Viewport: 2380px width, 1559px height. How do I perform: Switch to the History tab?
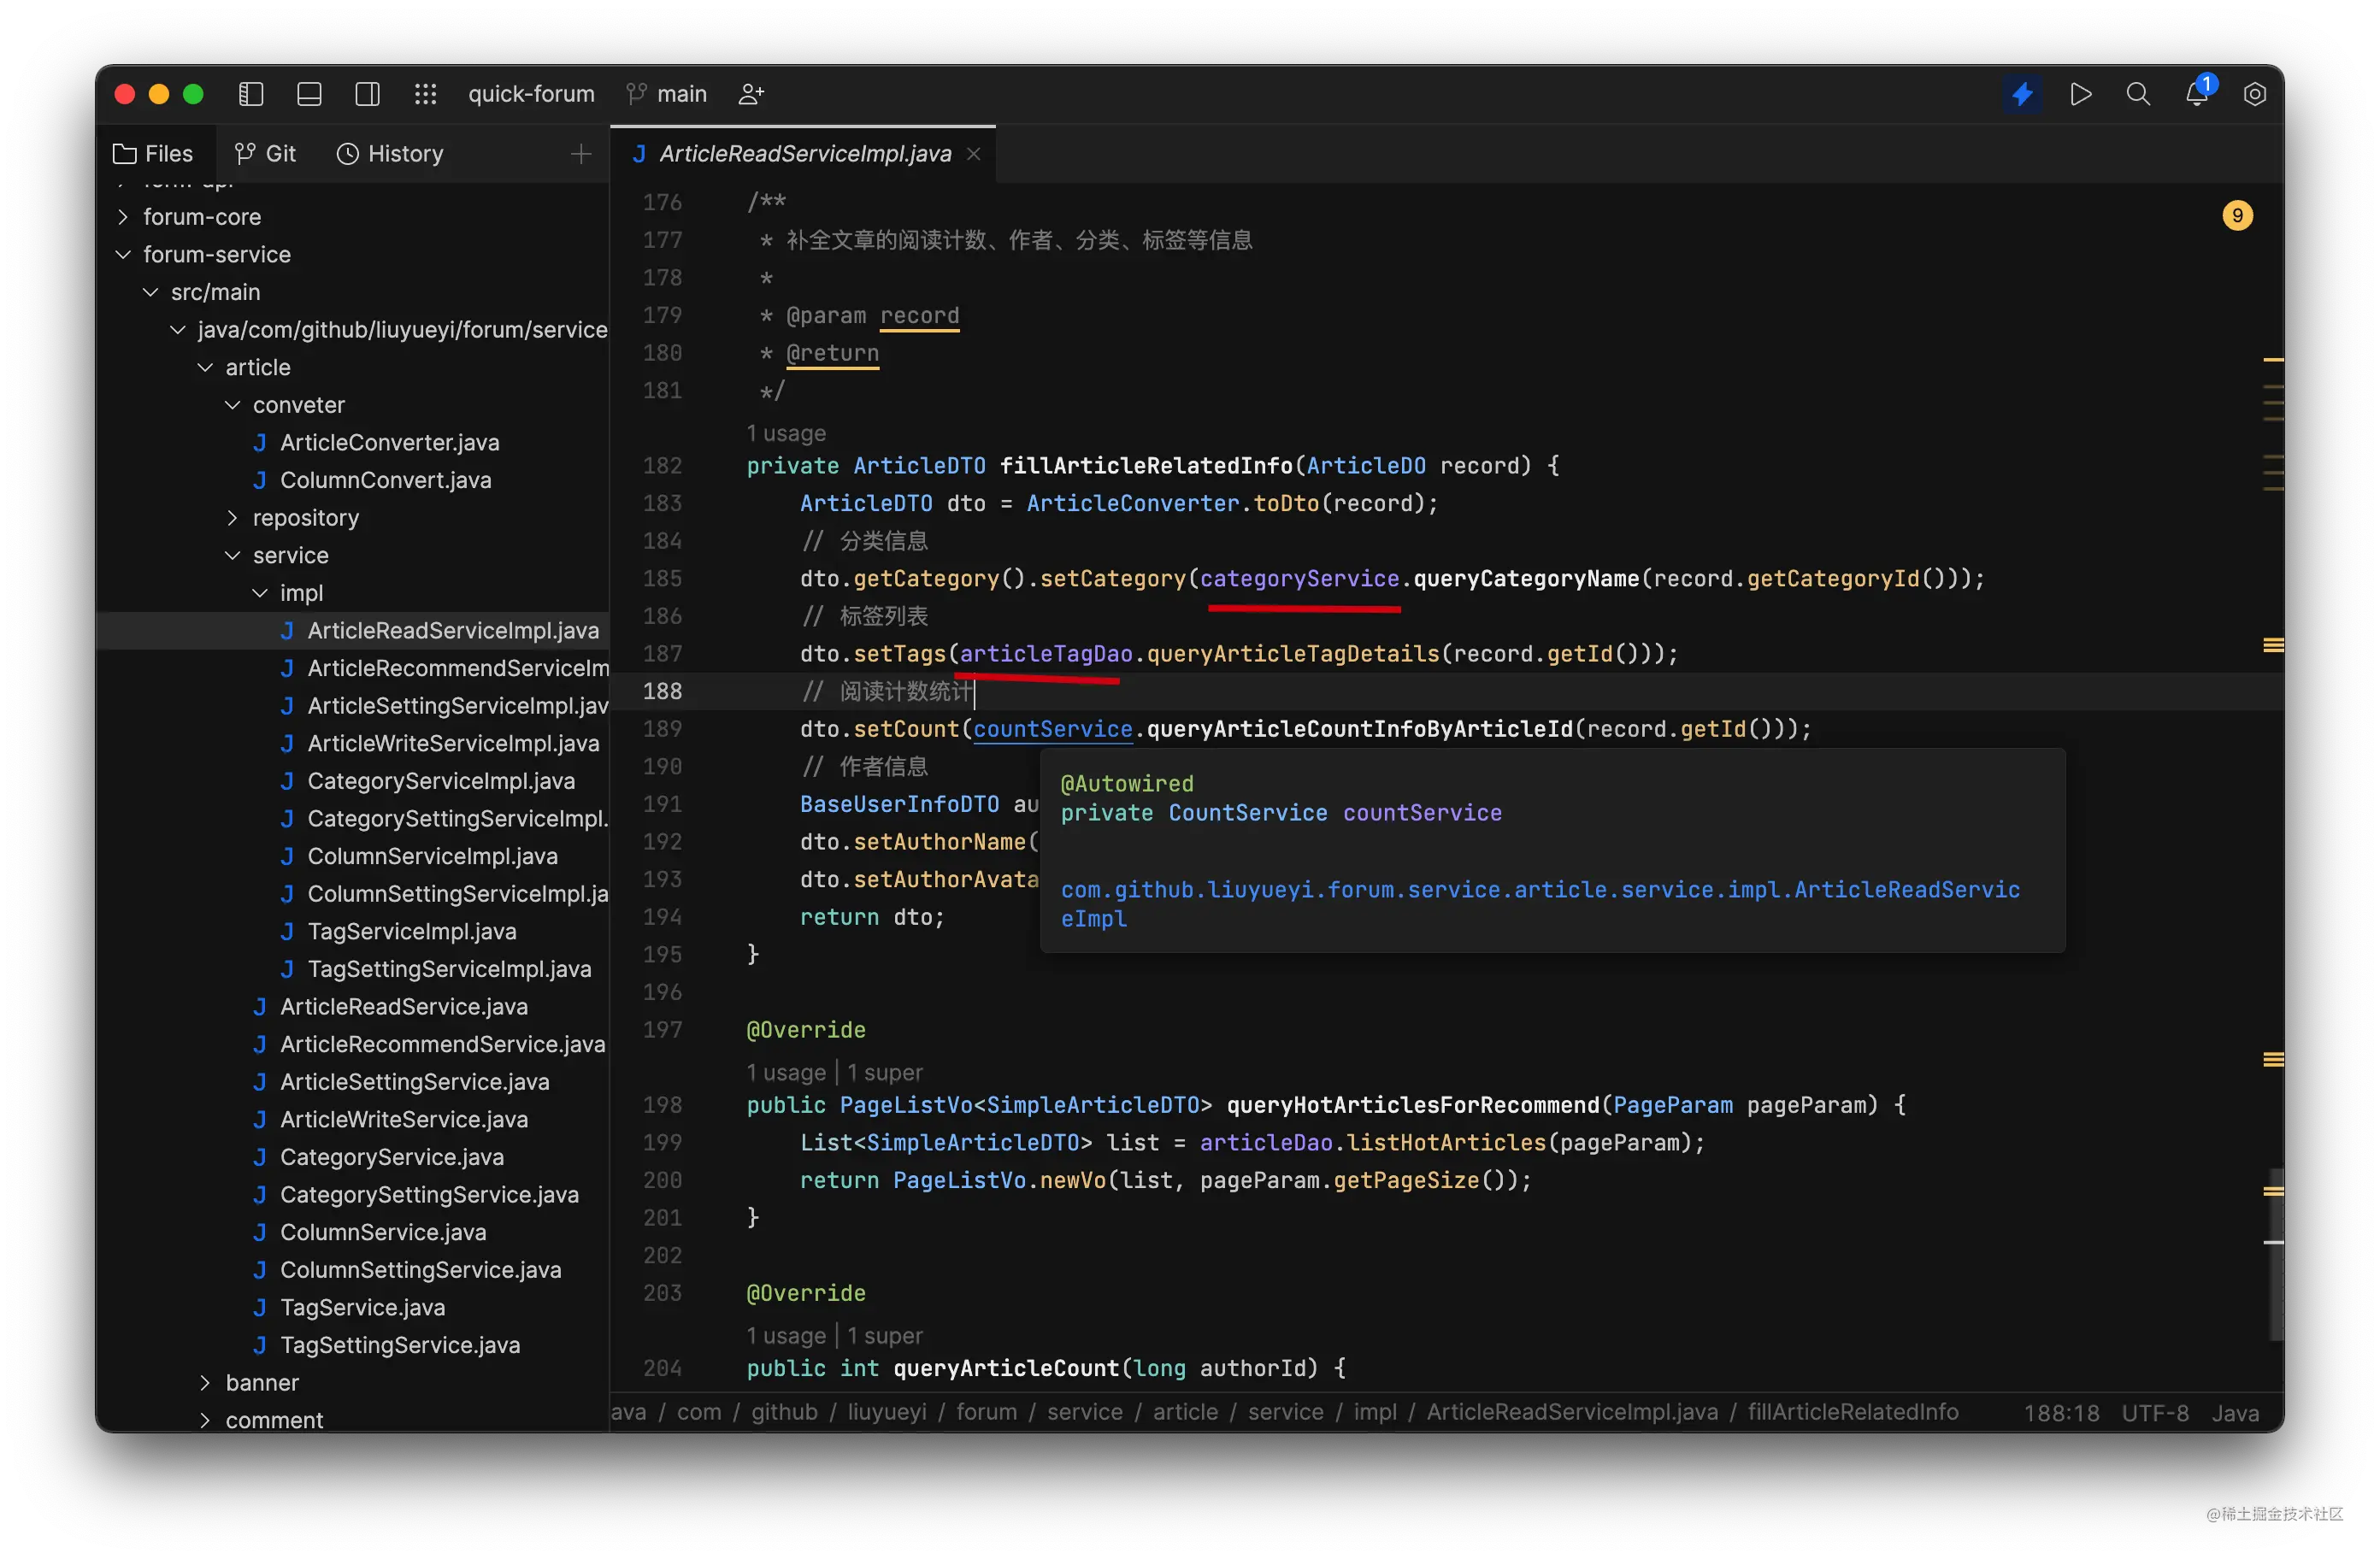click(390, 154)
